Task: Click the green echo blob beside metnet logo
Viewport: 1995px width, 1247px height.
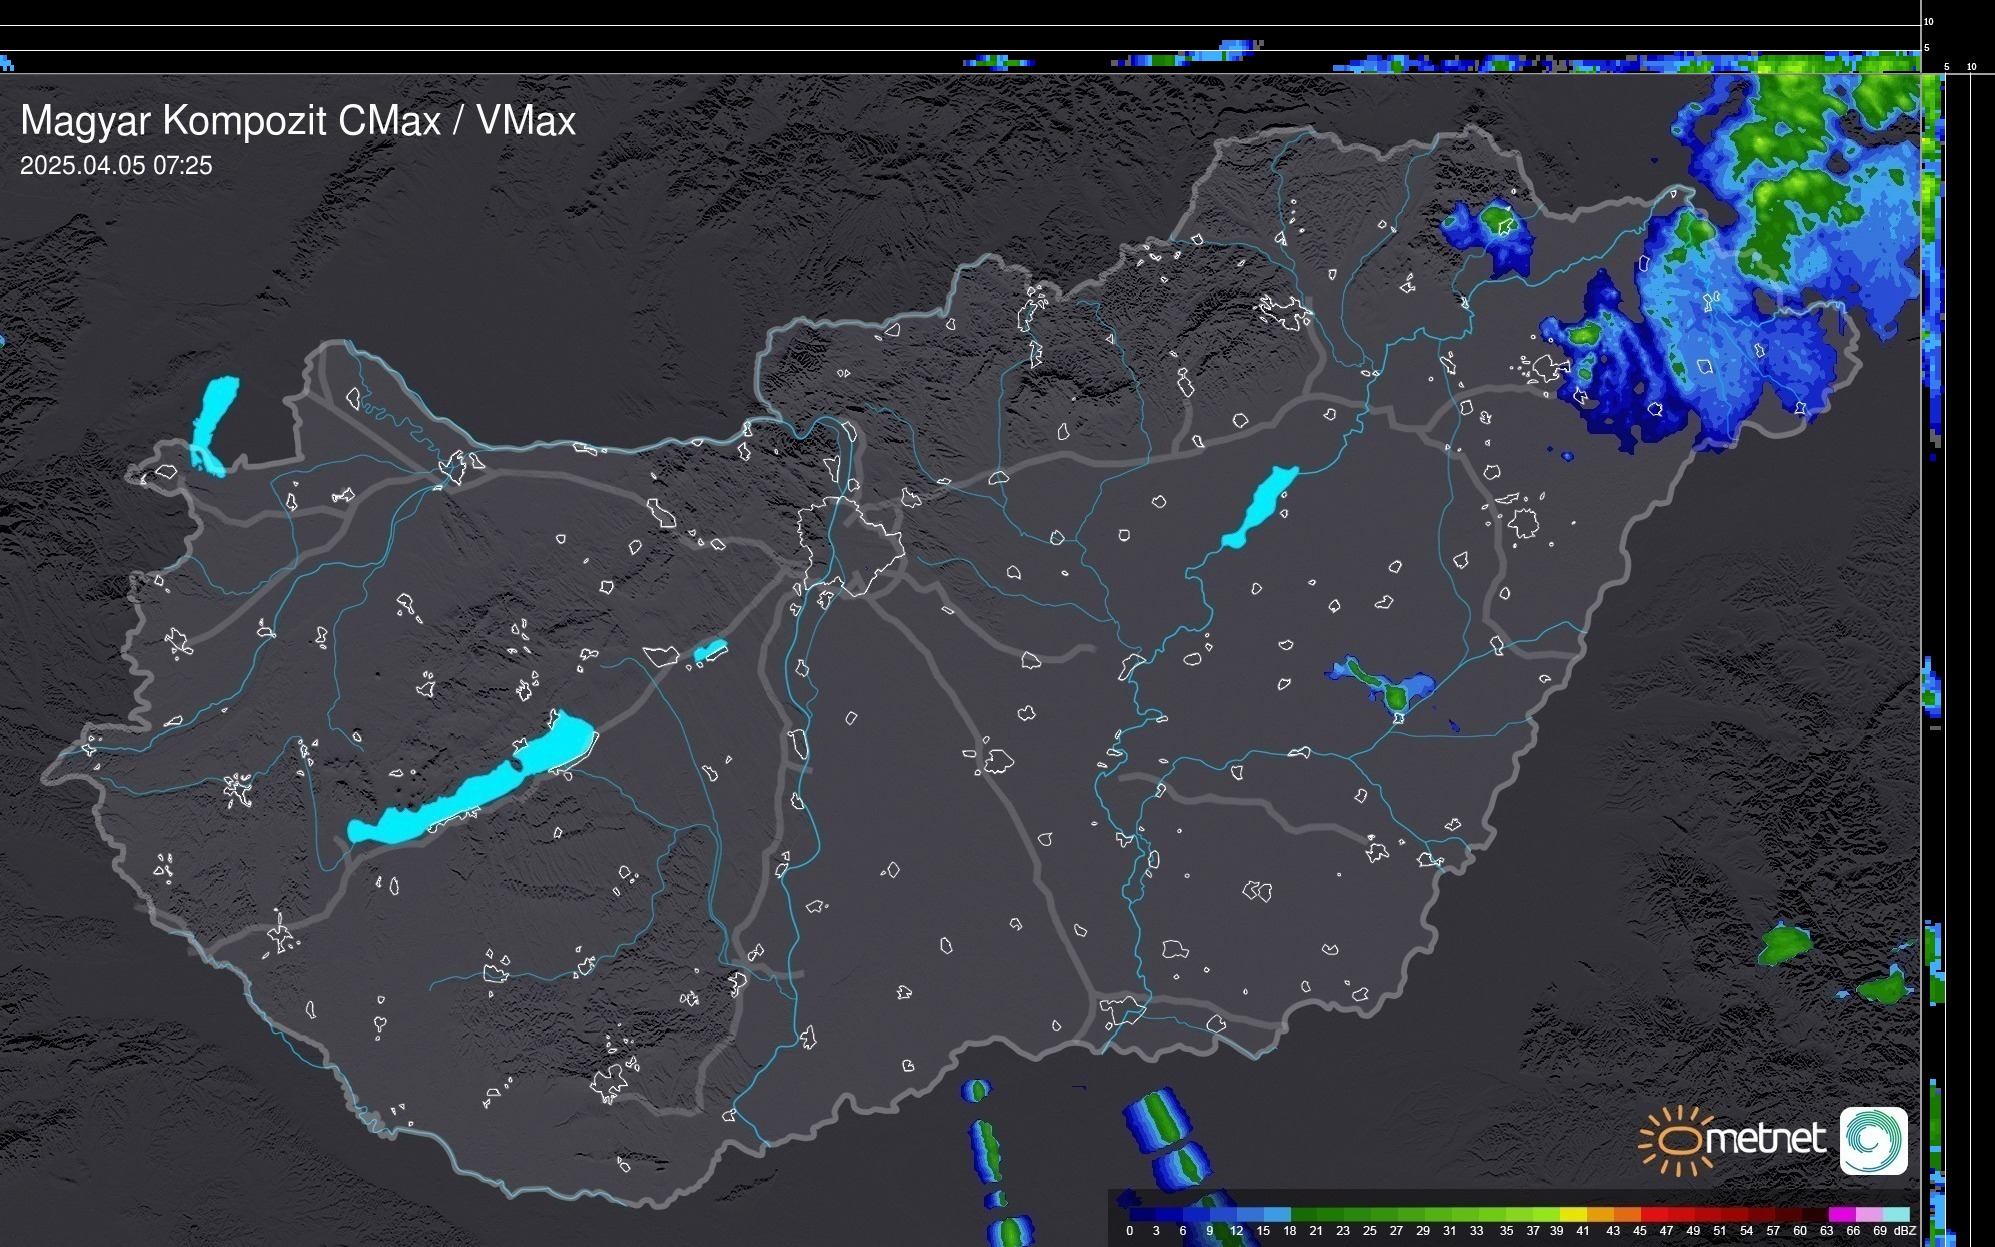Action: (1784, 945)
